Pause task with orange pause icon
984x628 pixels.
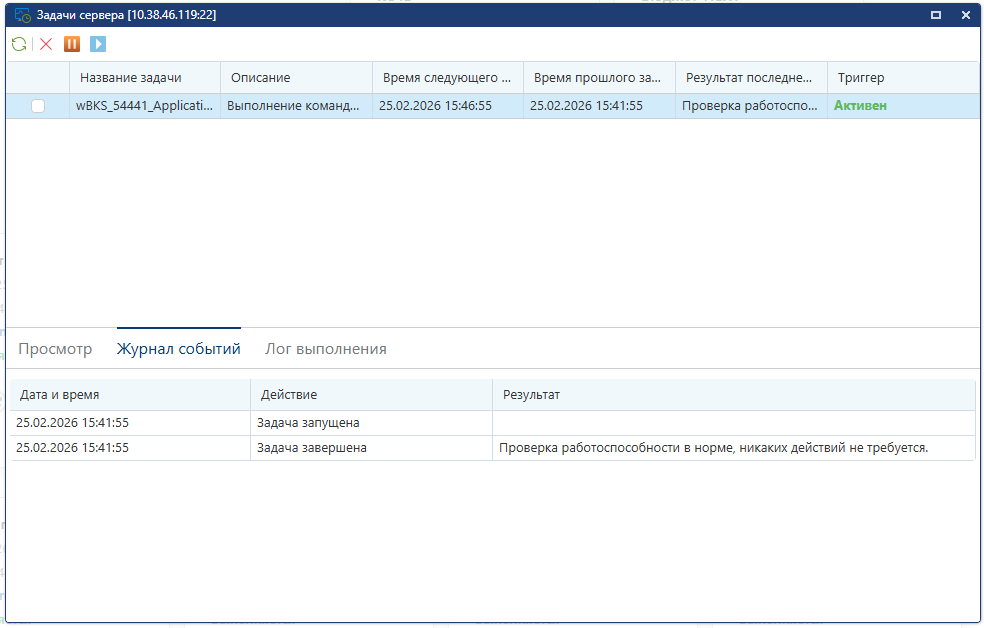click(72, 44)
